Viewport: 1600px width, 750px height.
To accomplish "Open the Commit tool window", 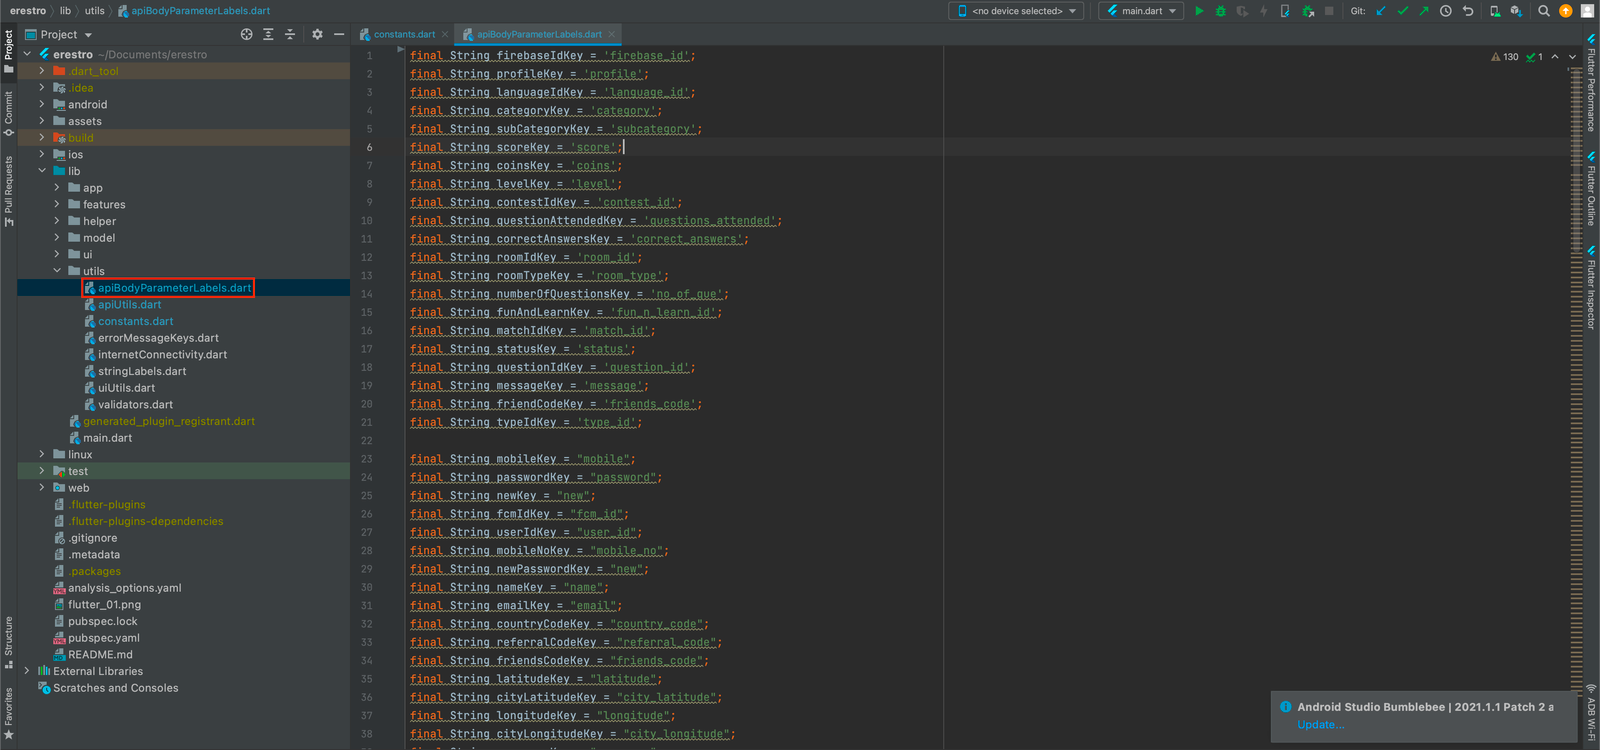I will coord(9,112).
